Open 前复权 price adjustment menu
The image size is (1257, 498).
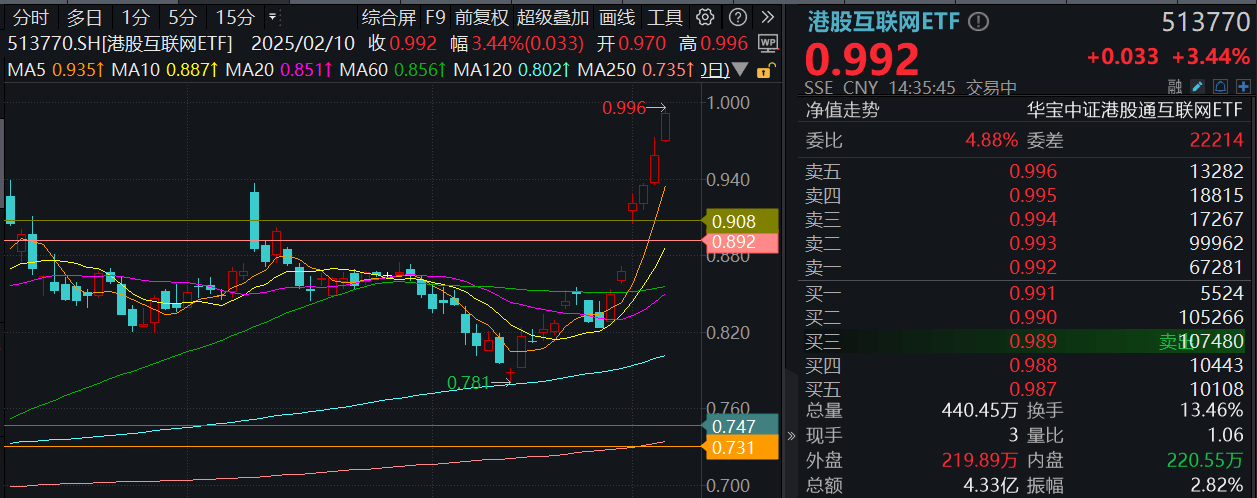tap(481, 17)
